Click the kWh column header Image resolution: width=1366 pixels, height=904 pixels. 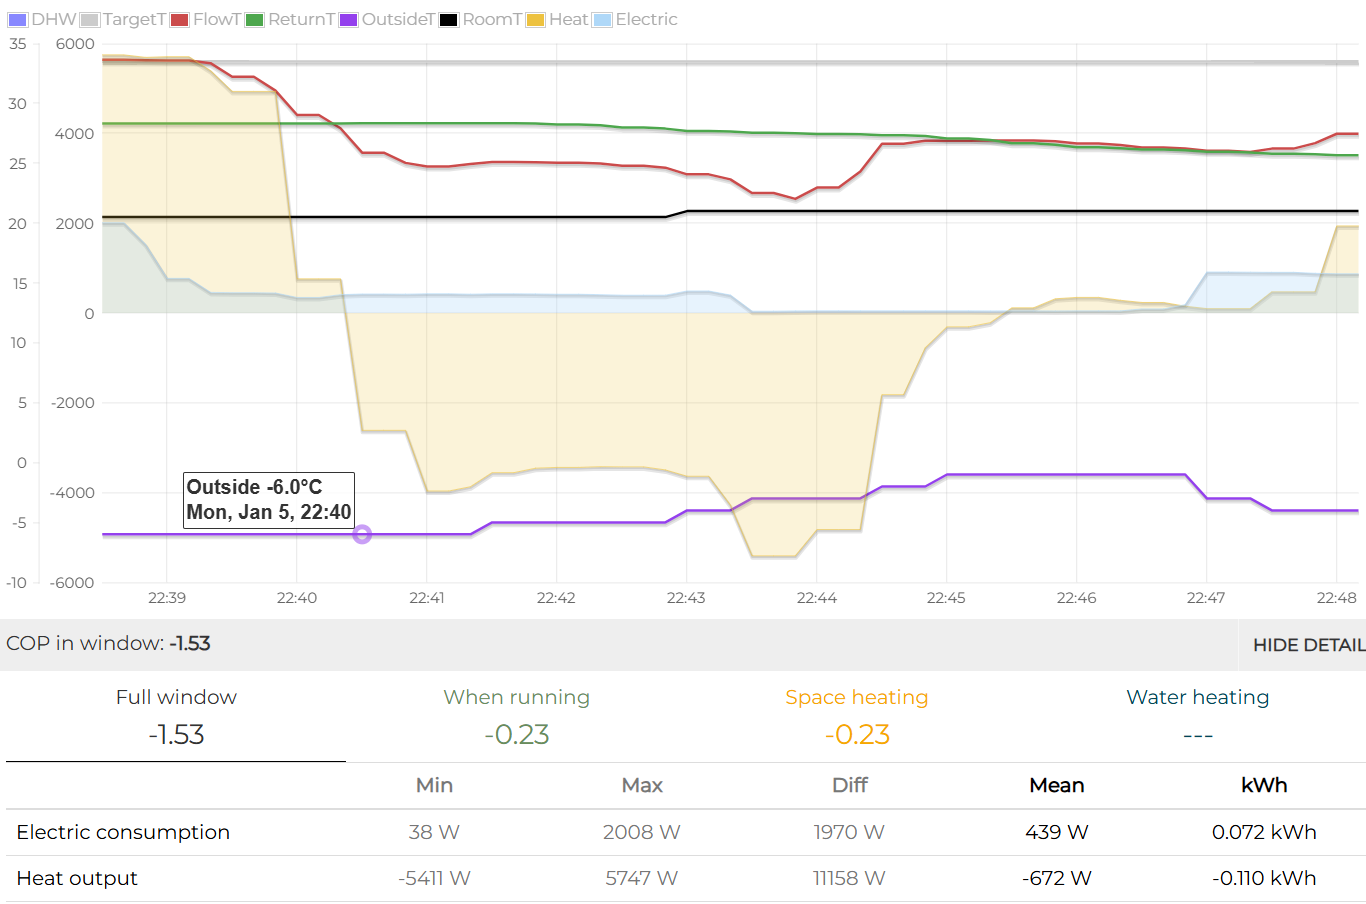pos(1263,785)
